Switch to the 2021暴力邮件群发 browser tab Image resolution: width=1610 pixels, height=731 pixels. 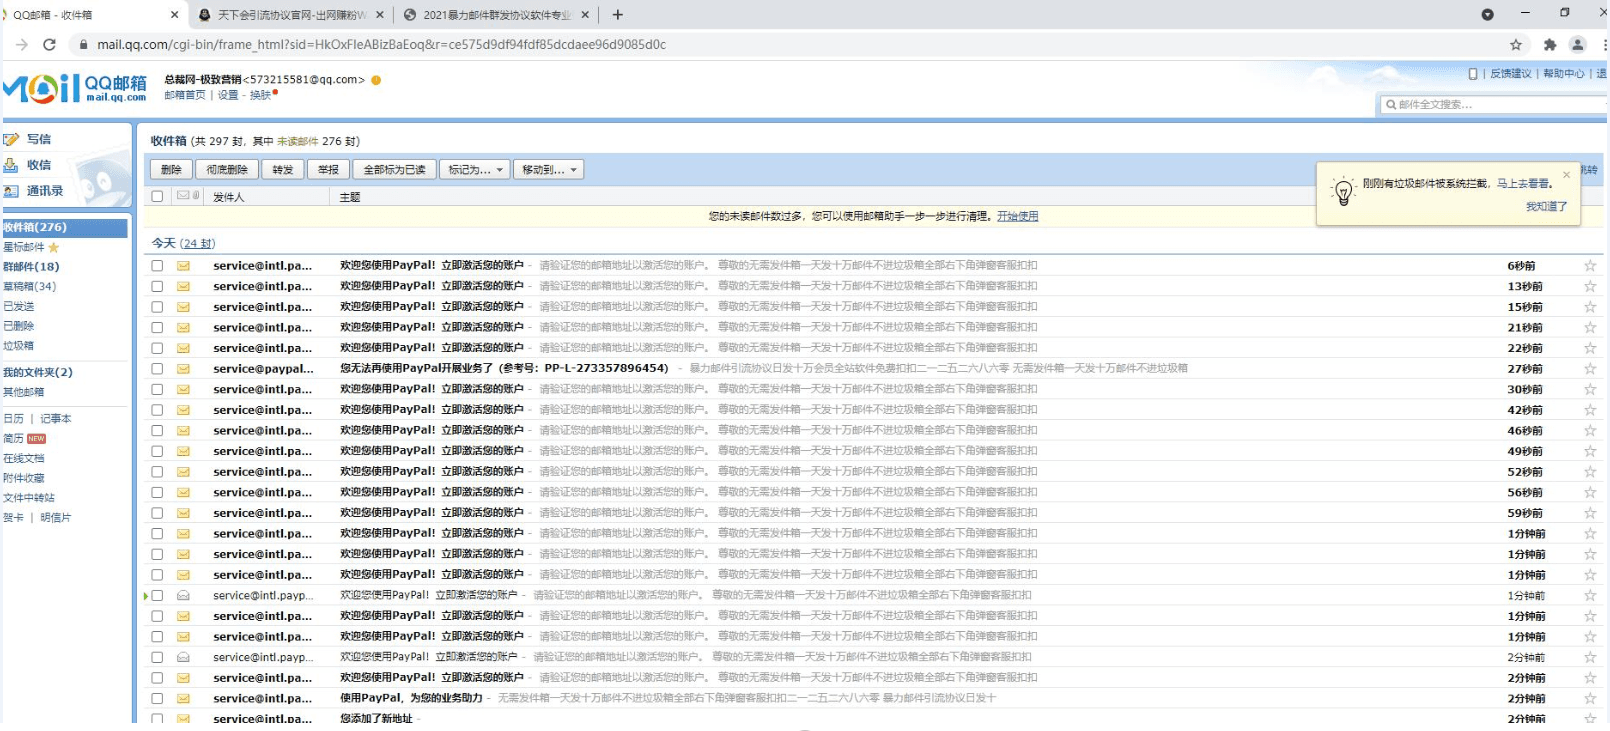coord(496,15)
